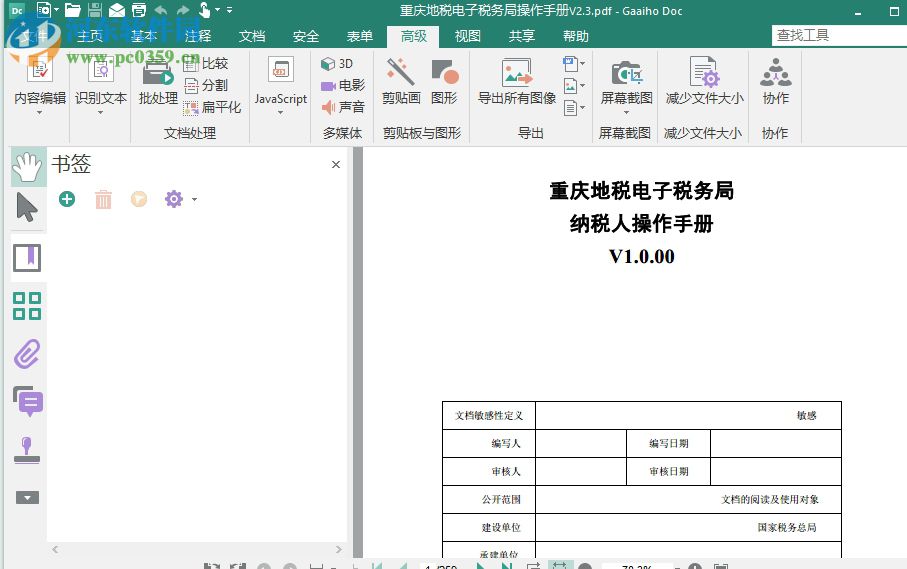Customize the quick access toolbar
Screen dimensions: 907x569
(x=229, y=10)
